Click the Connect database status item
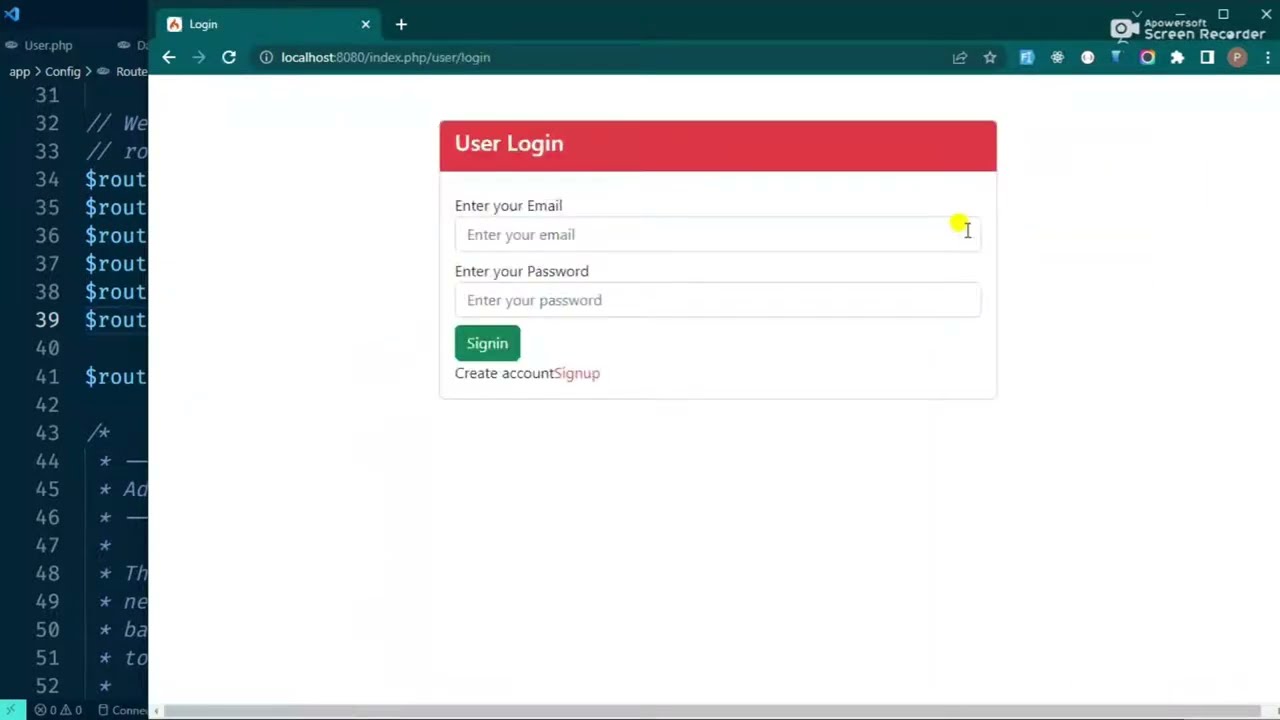The image size is (1280, 720). (123, 710)
